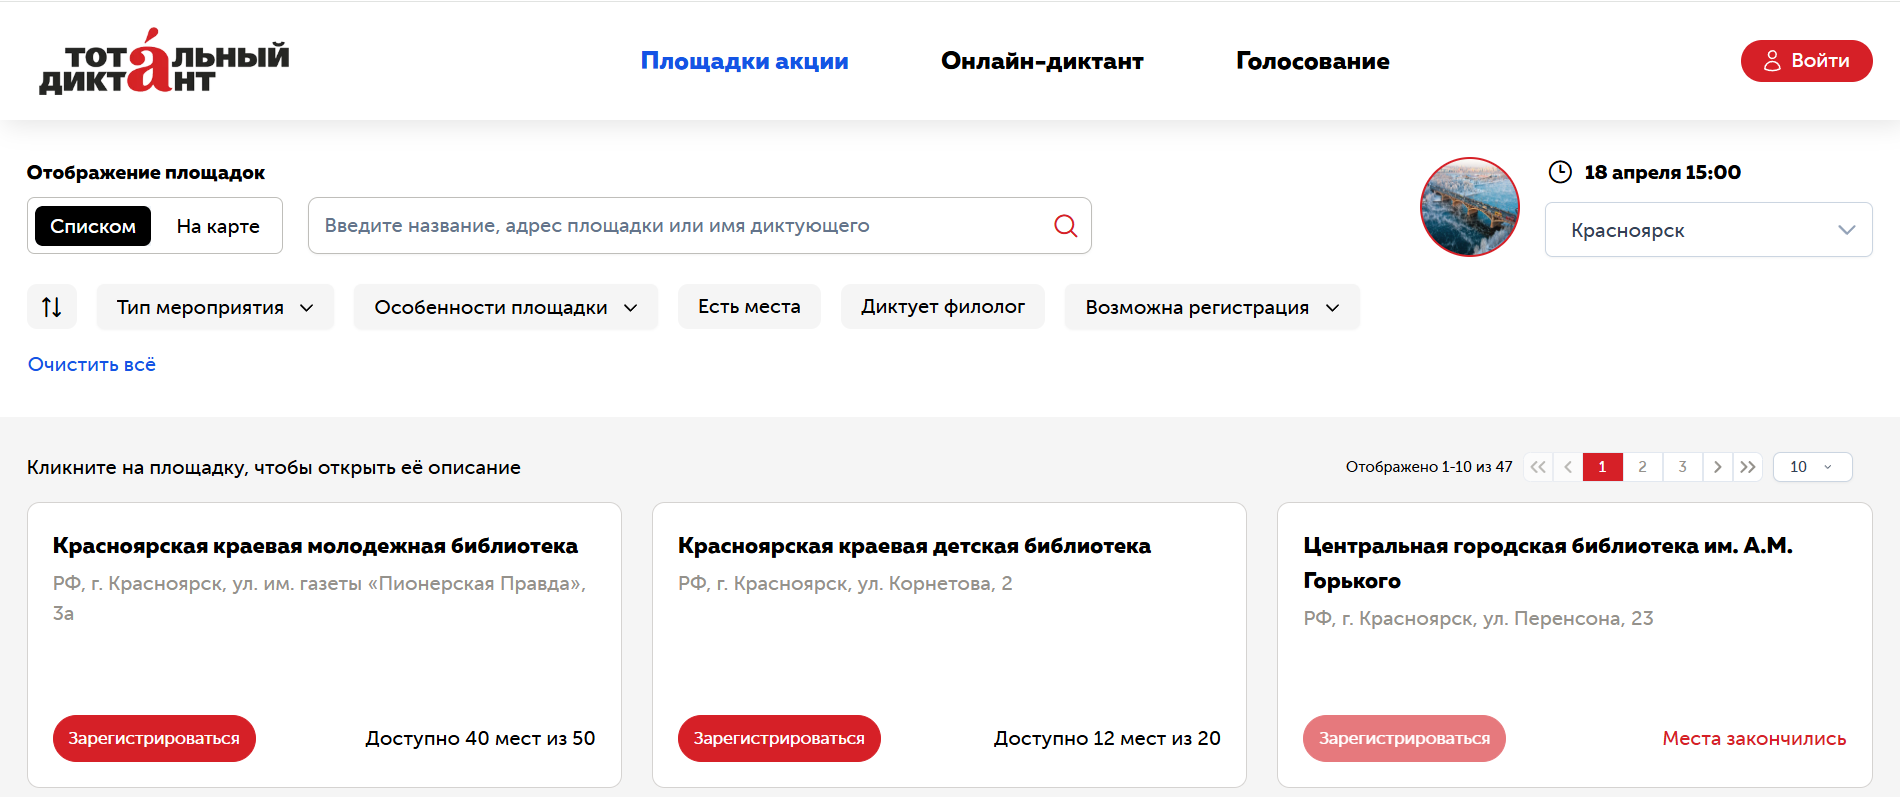This screenshot has width=1900, height=797.
Task: Click the sort arrows icon
Action: (52, 307)
